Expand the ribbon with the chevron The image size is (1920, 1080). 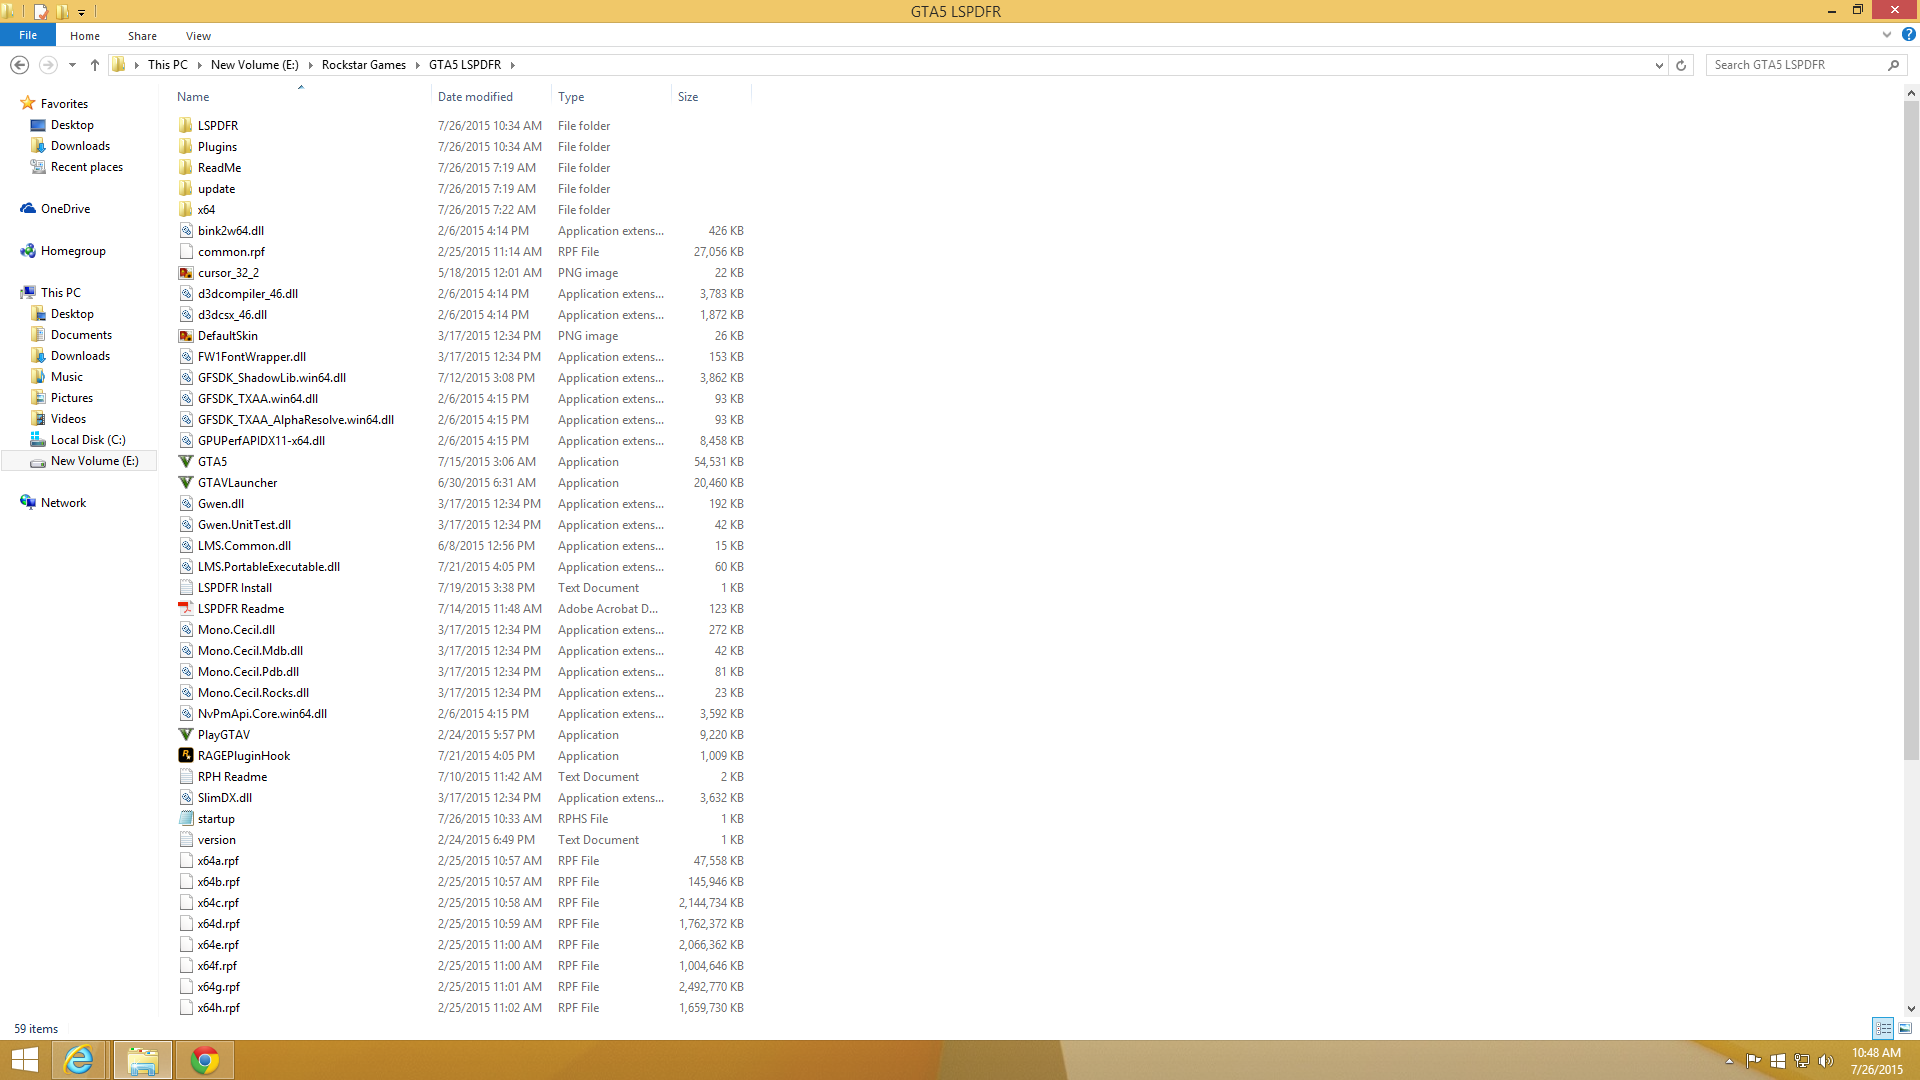1887,35
